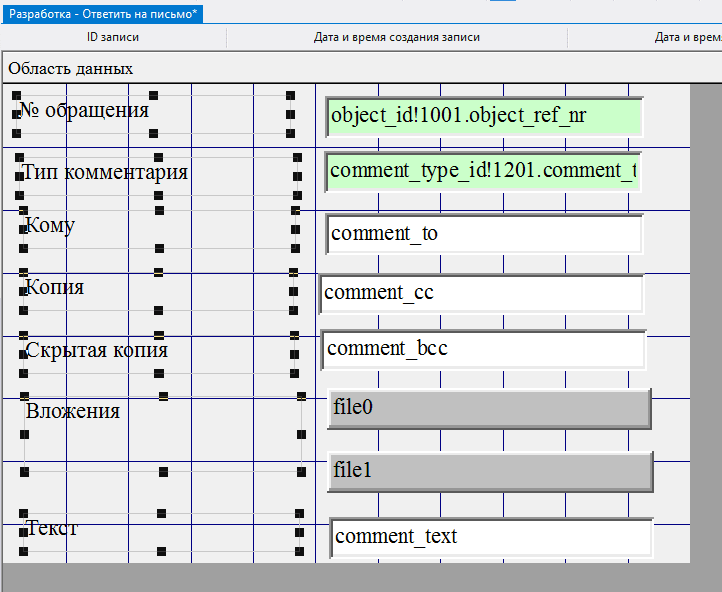Click the truncated 'Дата и врем' header at right

(687, 37)
